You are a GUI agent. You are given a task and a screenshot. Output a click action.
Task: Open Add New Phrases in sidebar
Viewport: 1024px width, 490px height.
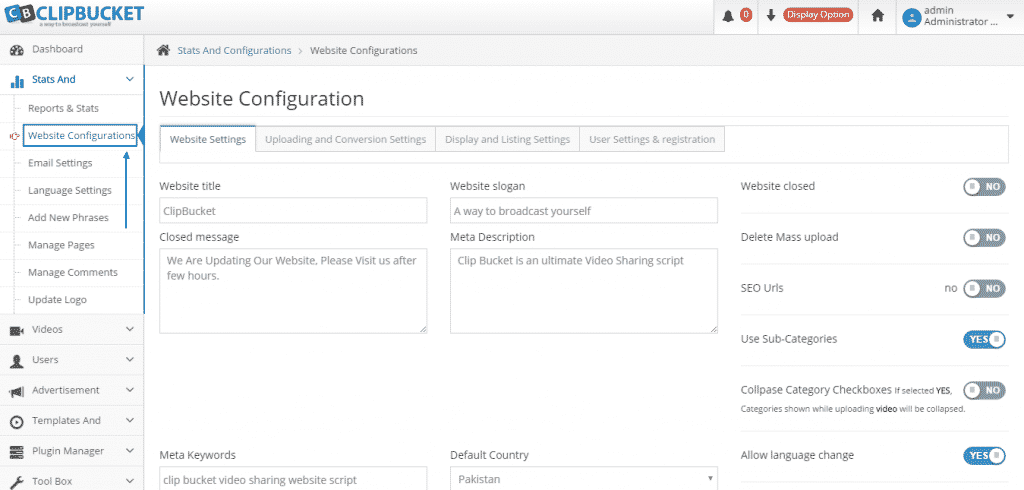[68, 218]
